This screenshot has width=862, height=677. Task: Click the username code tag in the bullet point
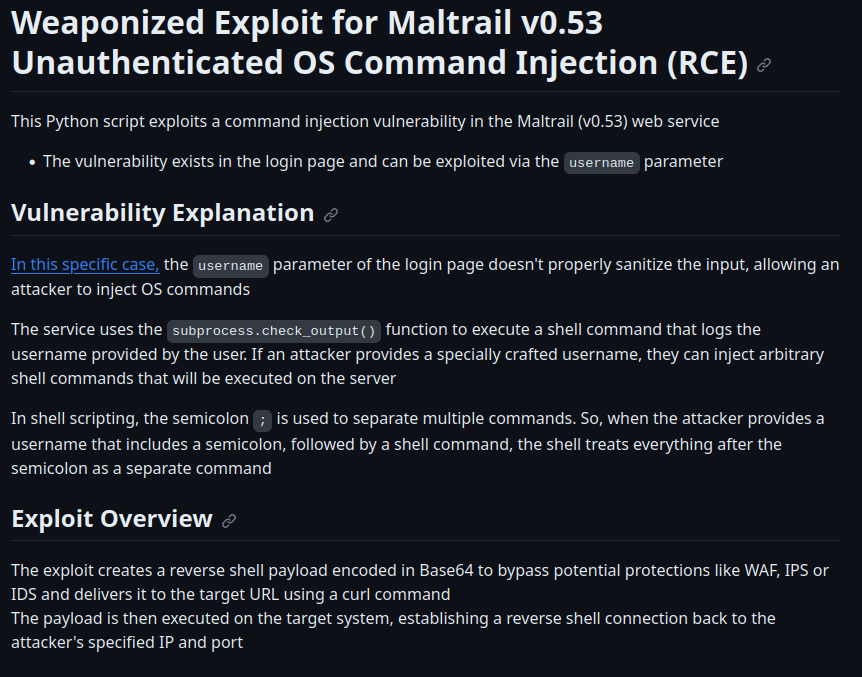pyautogui.click(x=601, y=162)
